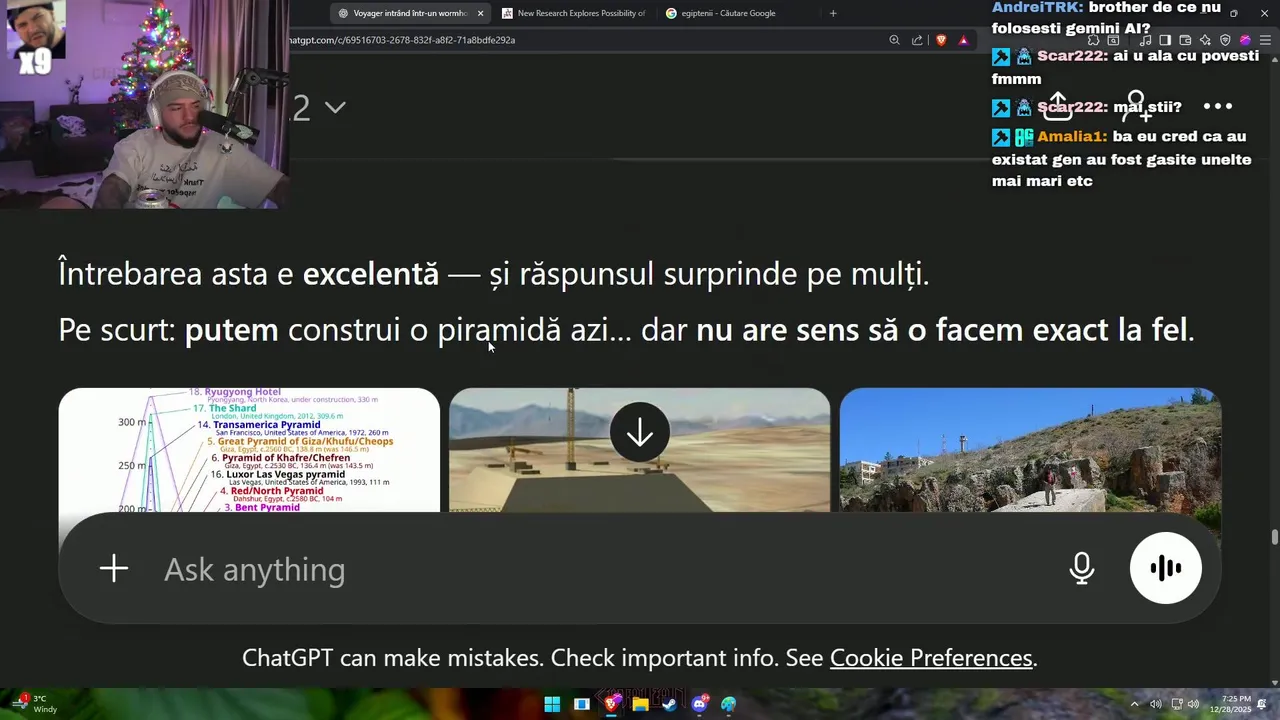This screenshot has width=1280, height=720.
Task: Toggle the Brave sidebar panel
Action: [1165, 40]
